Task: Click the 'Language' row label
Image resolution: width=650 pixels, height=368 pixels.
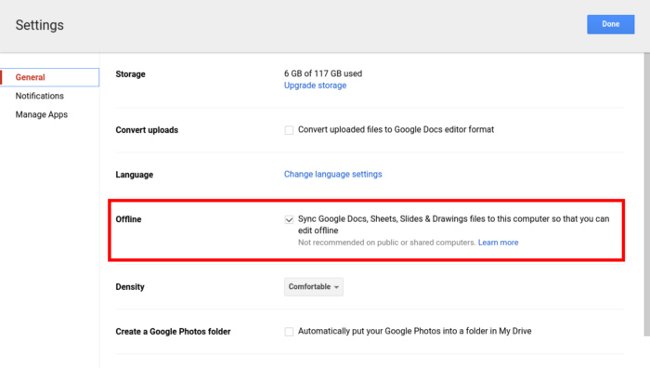Action: click(x=134, y=175)
